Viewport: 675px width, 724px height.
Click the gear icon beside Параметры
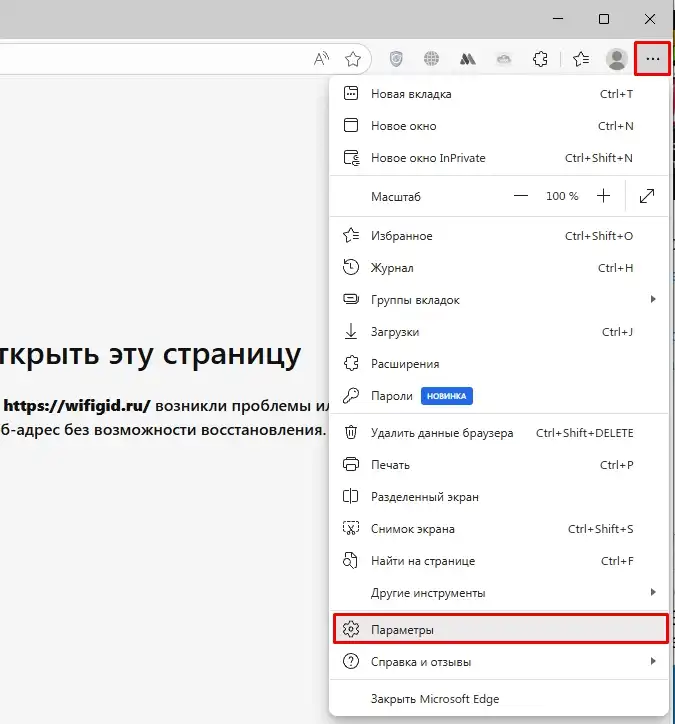(351, 629)
